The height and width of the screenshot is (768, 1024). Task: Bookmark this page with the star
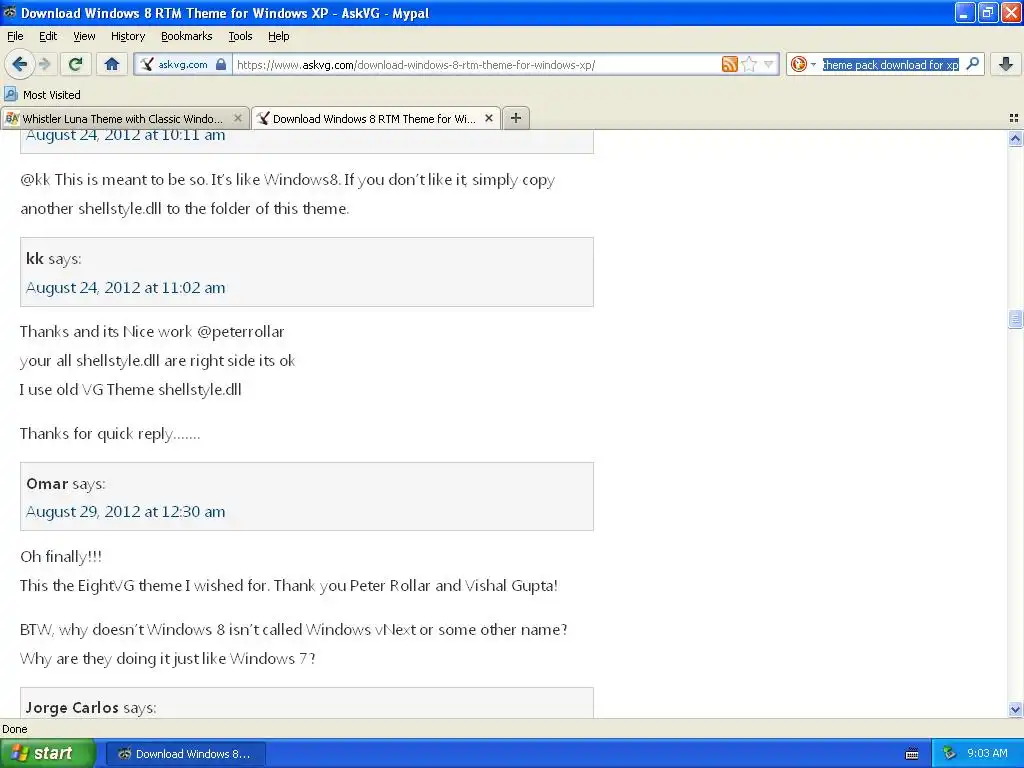click(749, 64)
